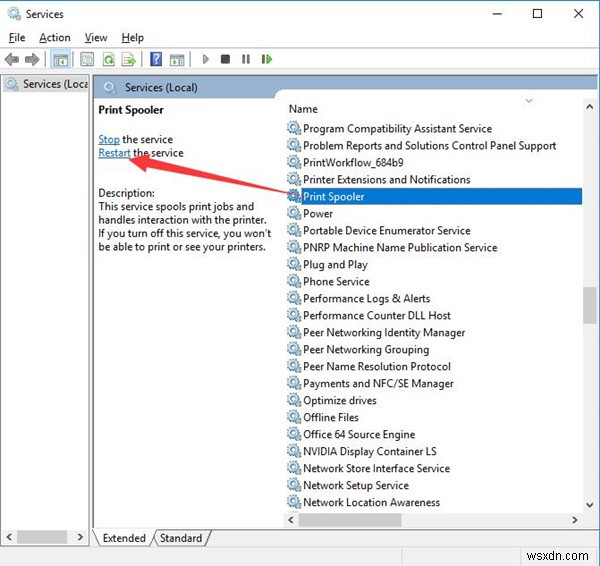The width and height of the screenshot is (600, 566).
Task: Click gear icon beside Offline Files
Action: pyautogui.click(x=294, y=417)
